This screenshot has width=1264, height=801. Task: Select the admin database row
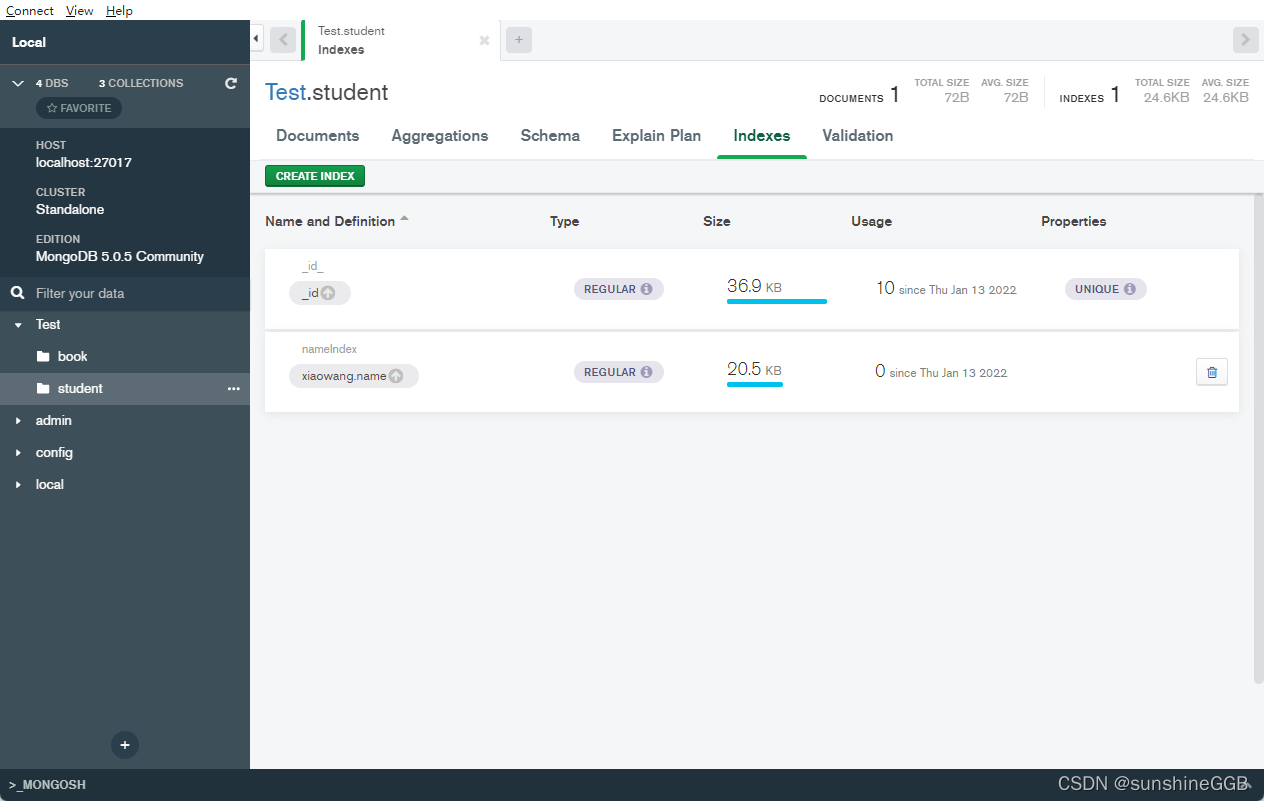tap(125, 421)
